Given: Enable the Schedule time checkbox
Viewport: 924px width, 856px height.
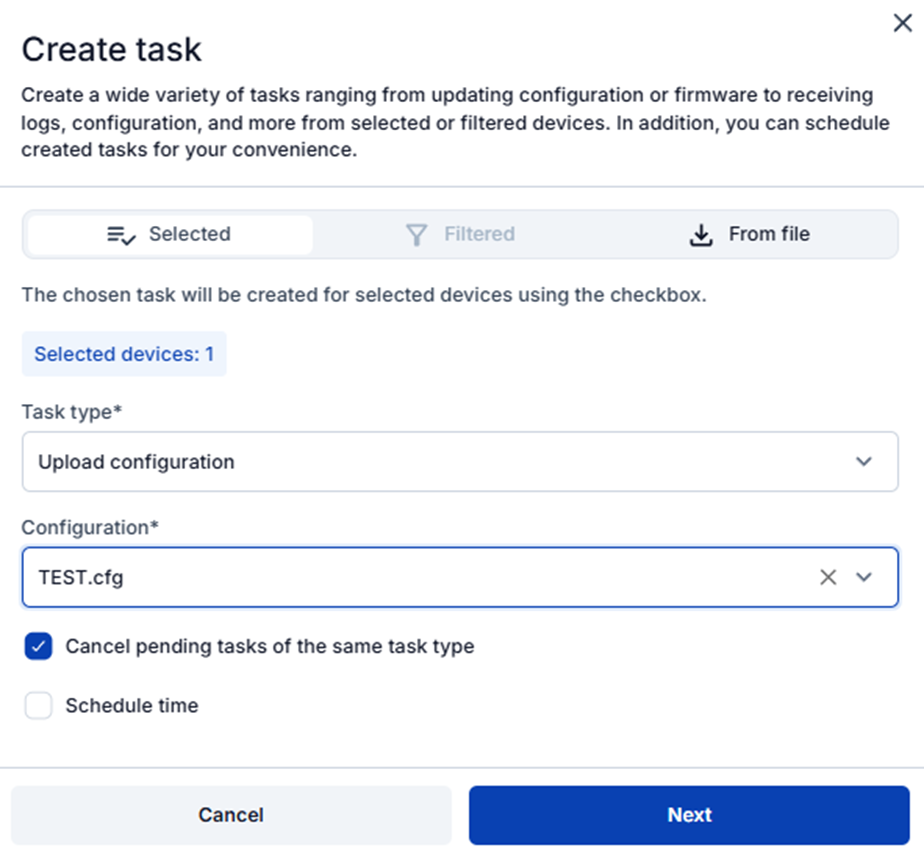Looking at the screenshot, I should (38, 705).
